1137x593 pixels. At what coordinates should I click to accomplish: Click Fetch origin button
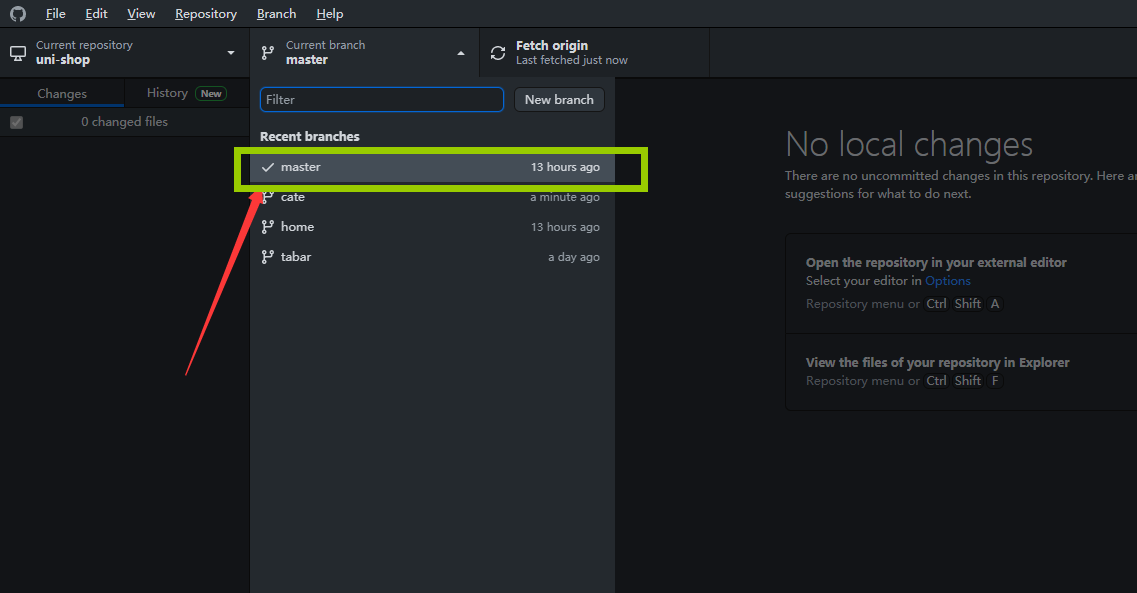594,53
